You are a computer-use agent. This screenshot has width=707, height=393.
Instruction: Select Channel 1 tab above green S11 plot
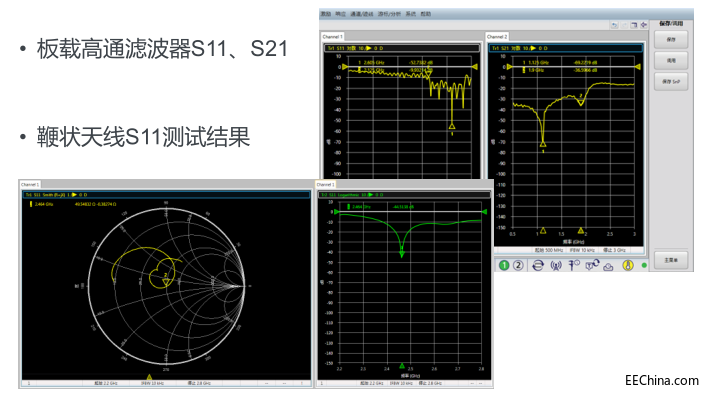pyautogui.click(x=325, y=184)
